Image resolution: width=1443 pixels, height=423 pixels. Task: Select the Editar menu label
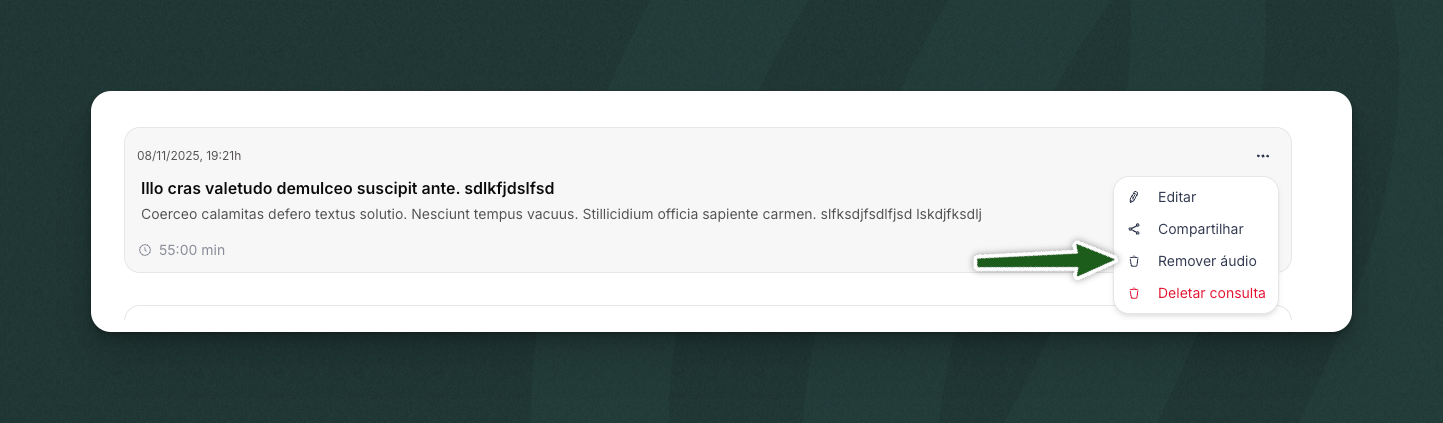pos(1176,197)
